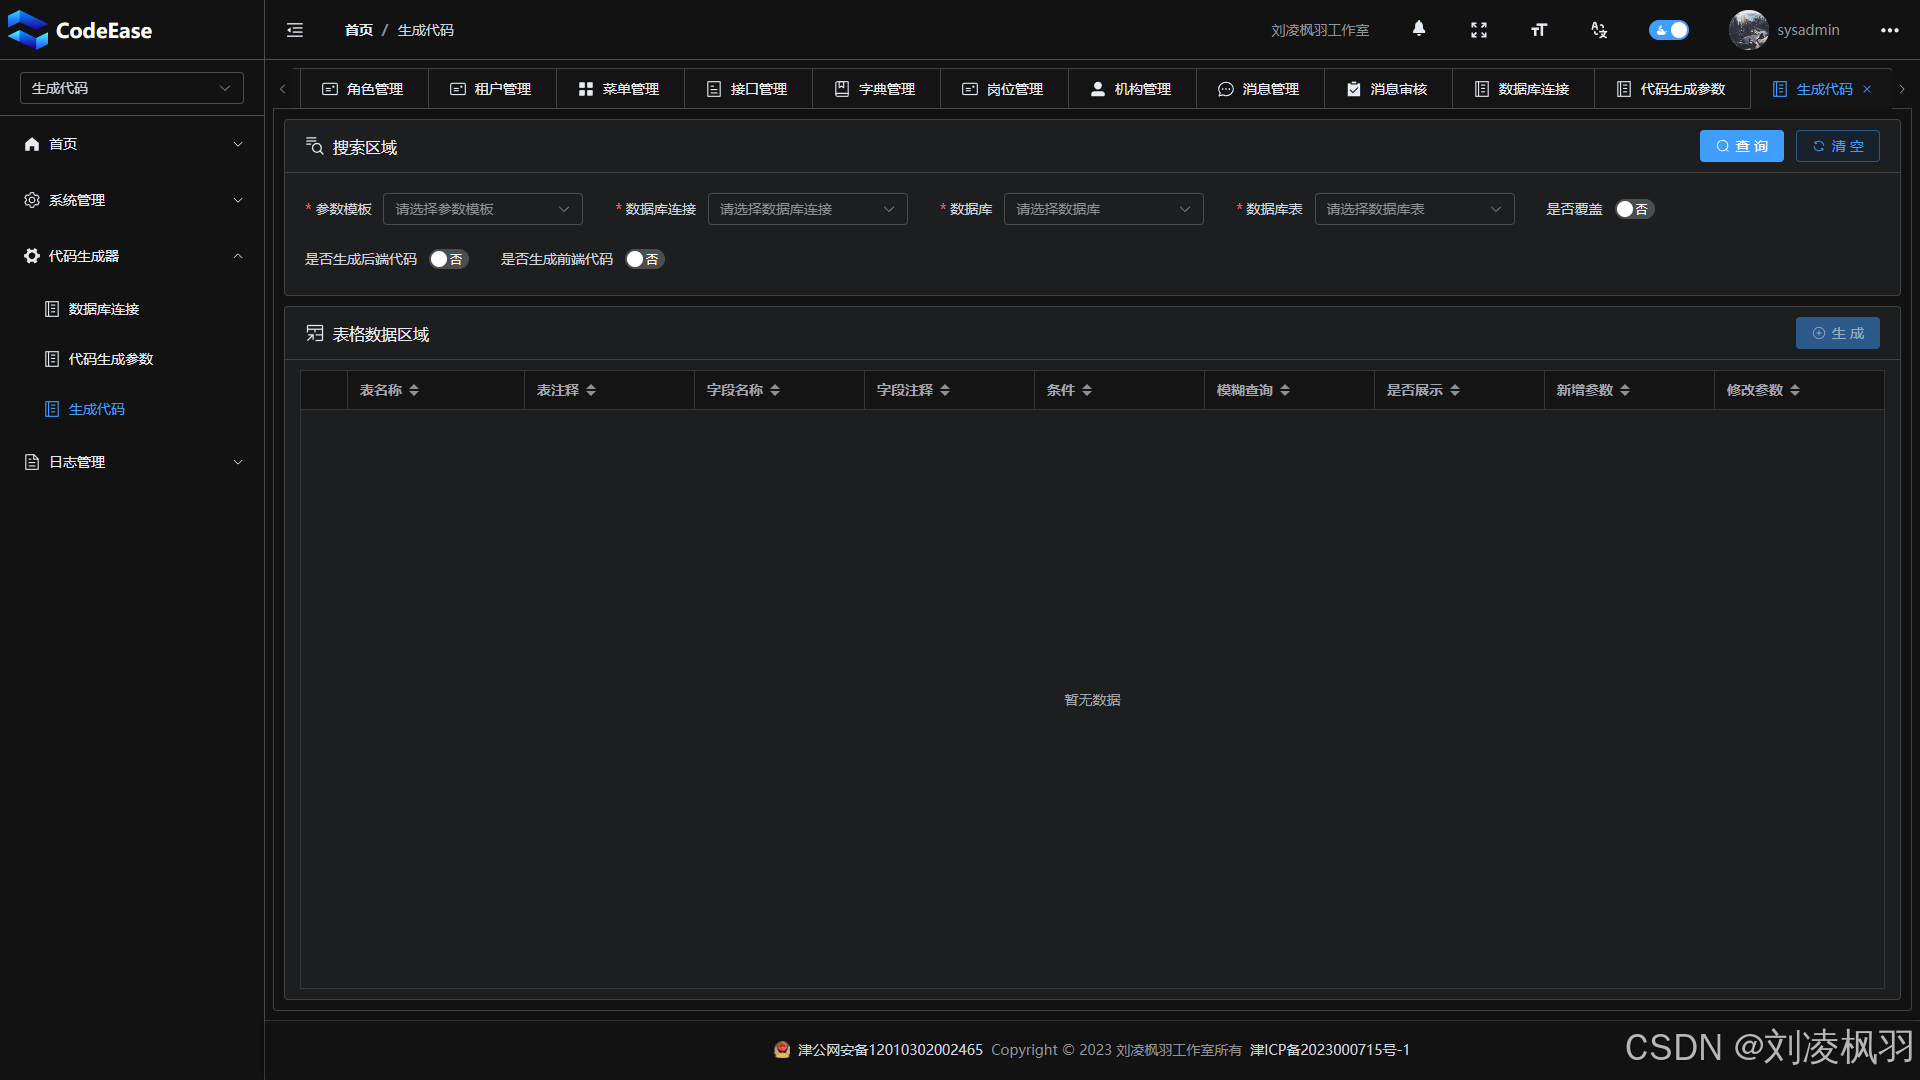The width and height of the screenshot is (1920, 1080).
Task: Click the CodeEase logo icon
Action: pos(27,30)
